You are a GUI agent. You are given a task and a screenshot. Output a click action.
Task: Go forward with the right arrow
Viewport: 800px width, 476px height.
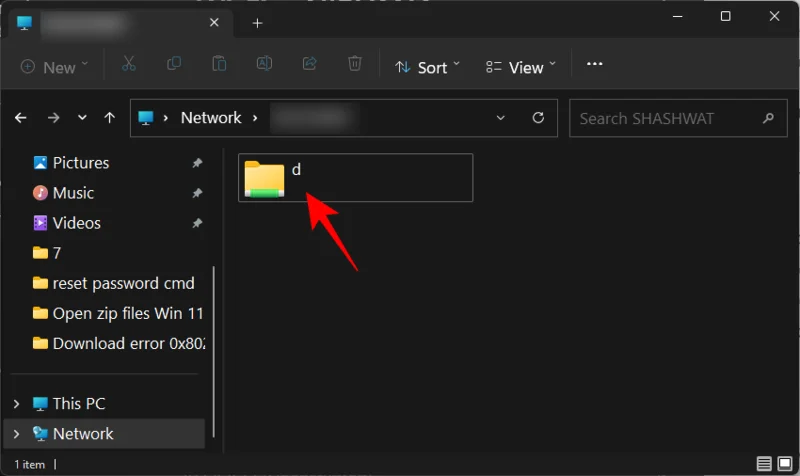point(53,118)
